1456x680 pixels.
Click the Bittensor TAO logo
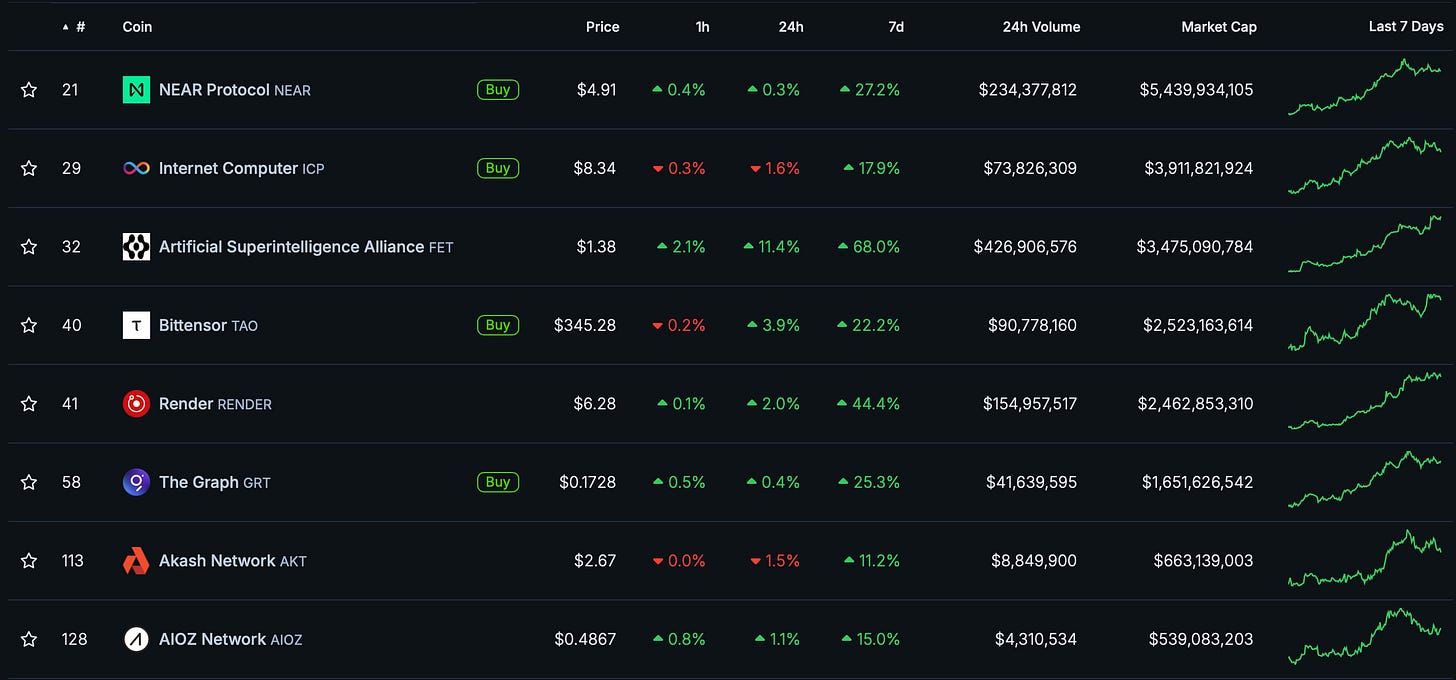(136, 325)
